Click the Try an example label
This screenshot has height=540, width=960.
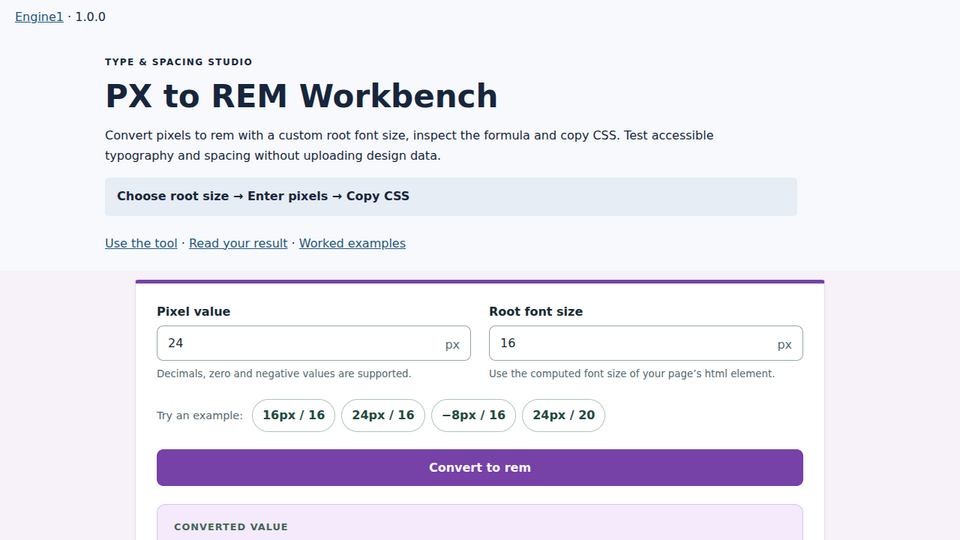coord(200,416)
